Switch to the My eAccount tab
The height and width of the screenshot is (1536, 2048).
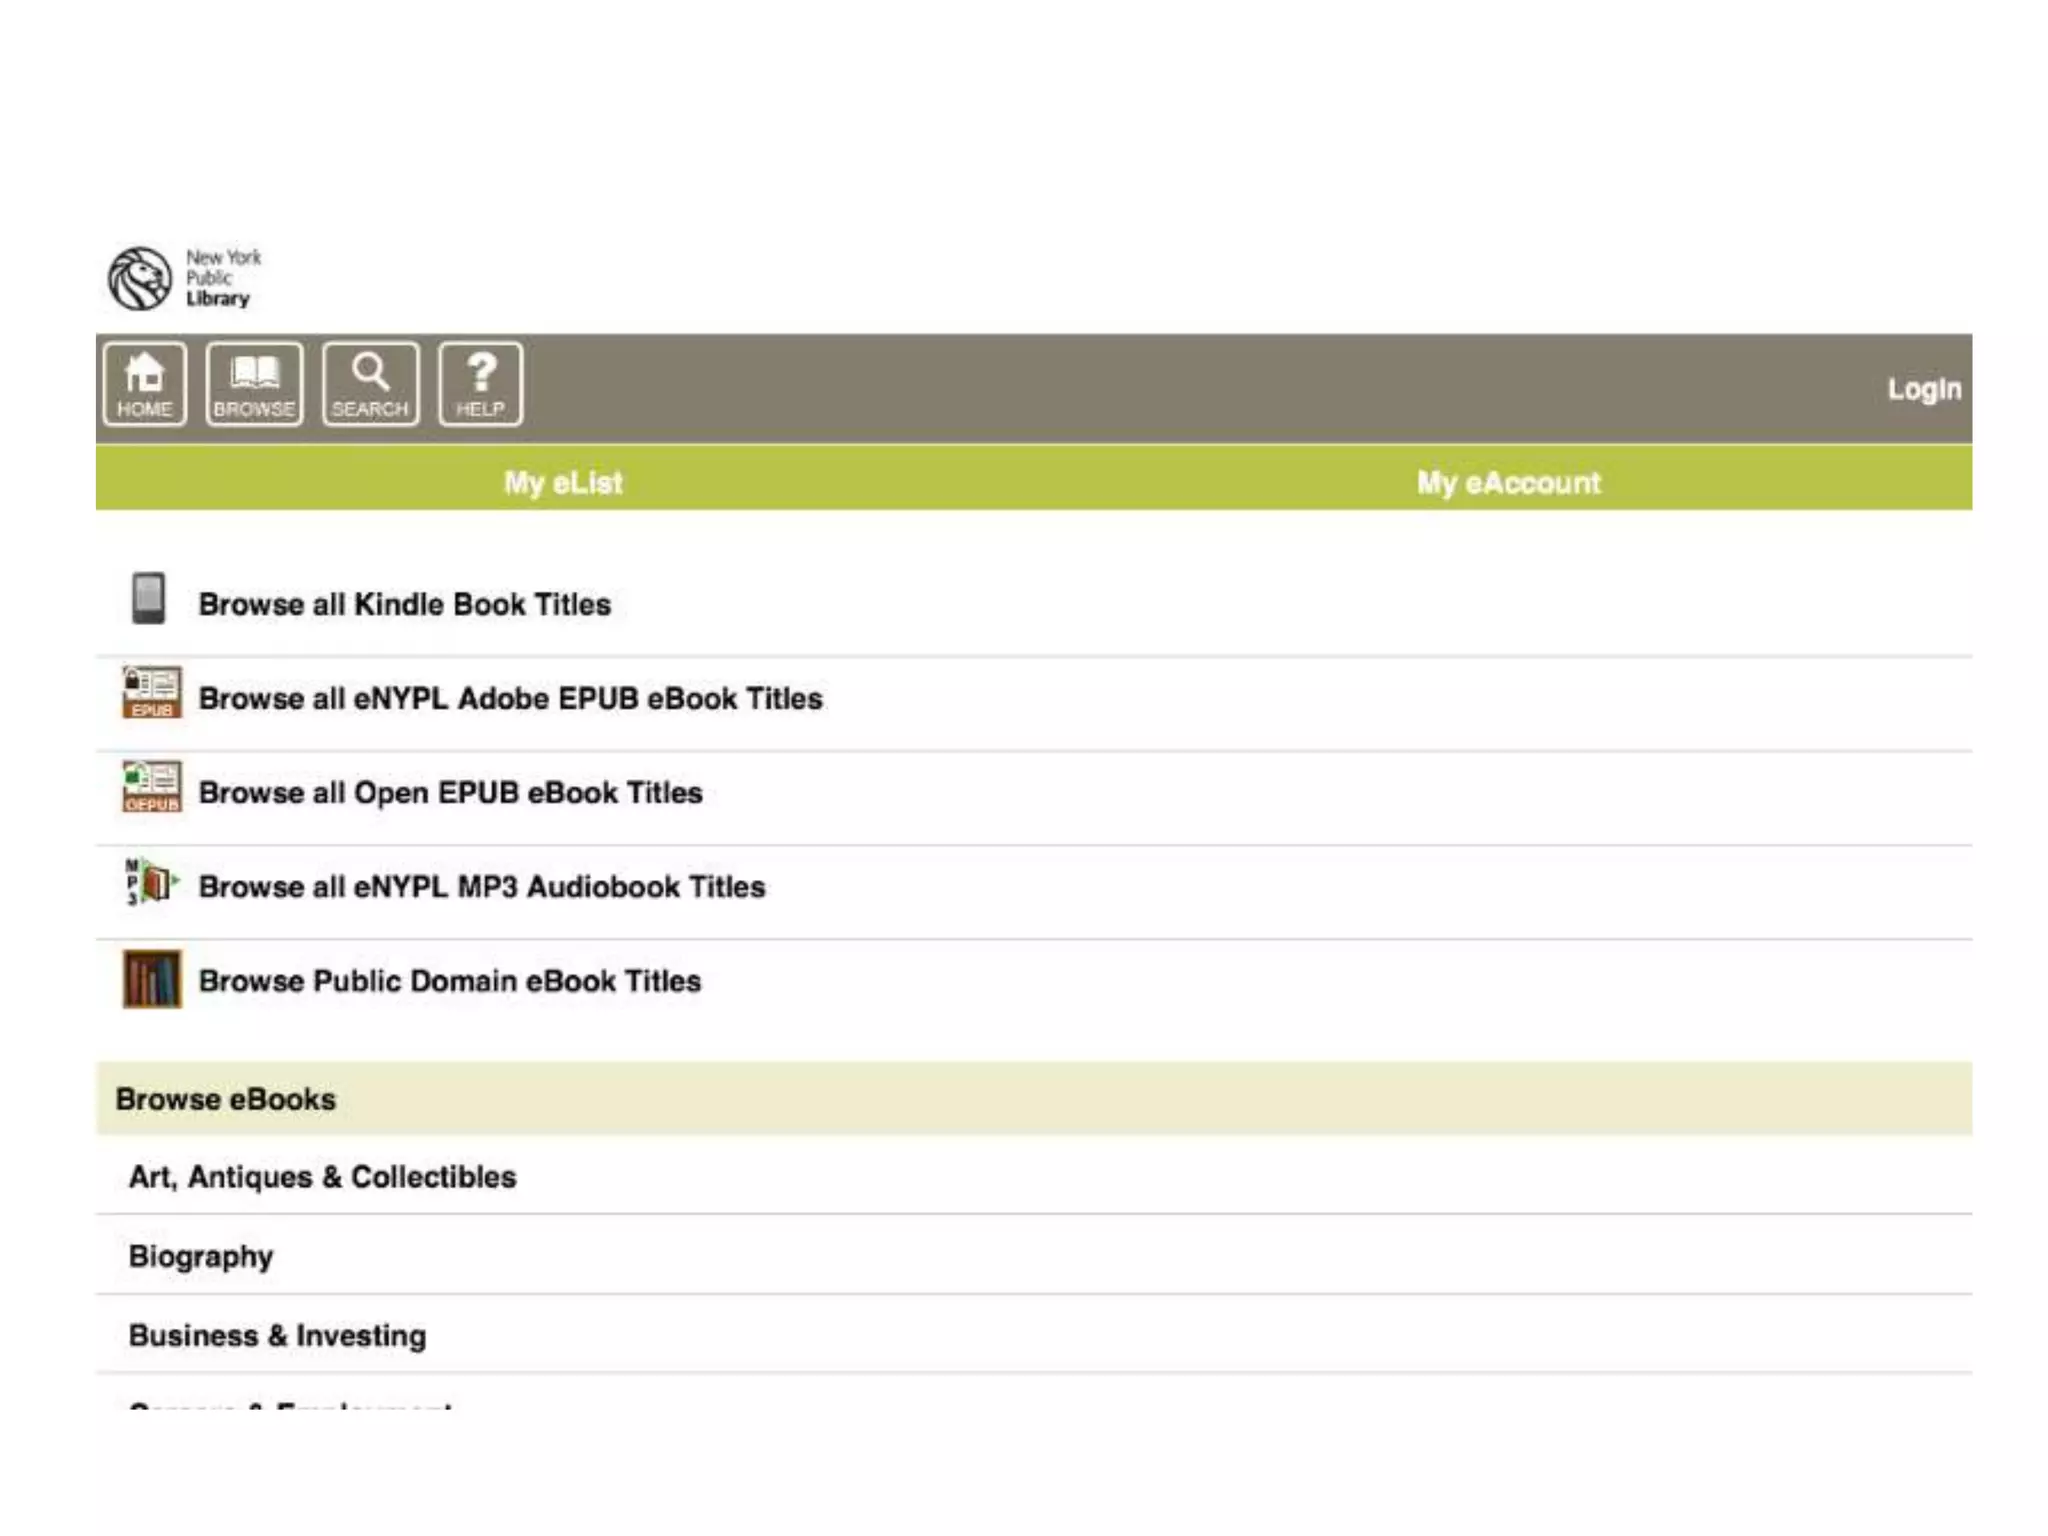coord(1508,482)
